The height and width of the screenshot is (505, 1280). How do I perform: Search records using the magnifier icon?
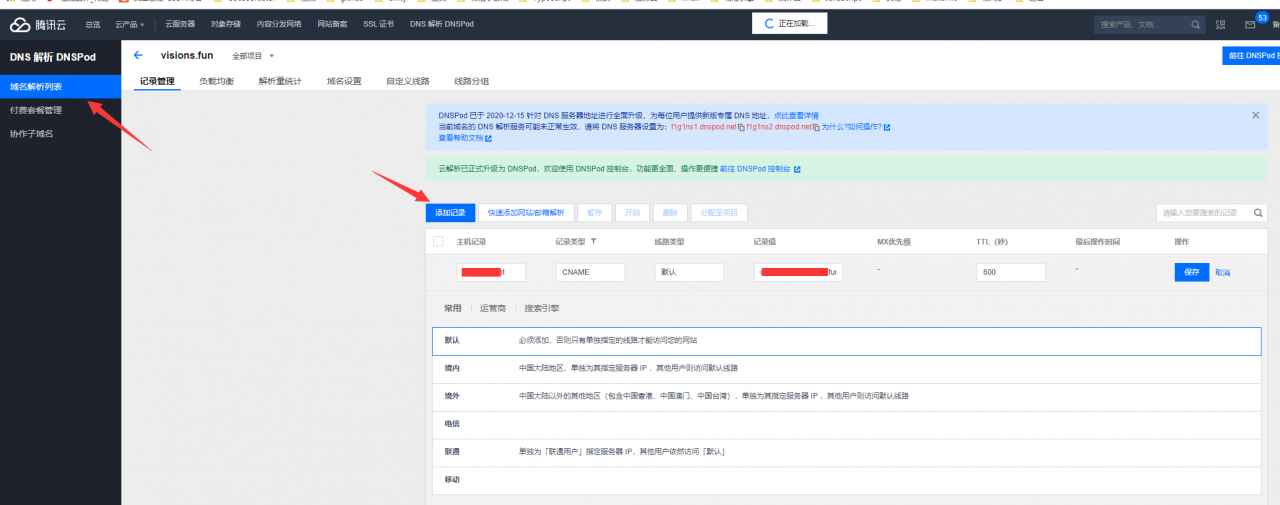(x=1258, y=212)
